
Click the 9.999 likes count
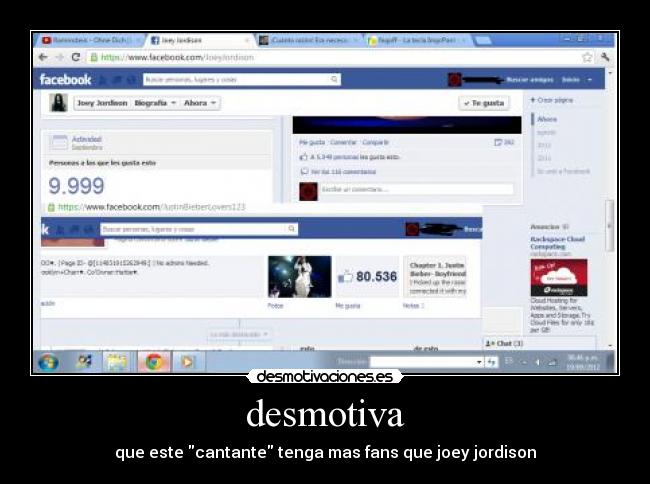(76, 186)
